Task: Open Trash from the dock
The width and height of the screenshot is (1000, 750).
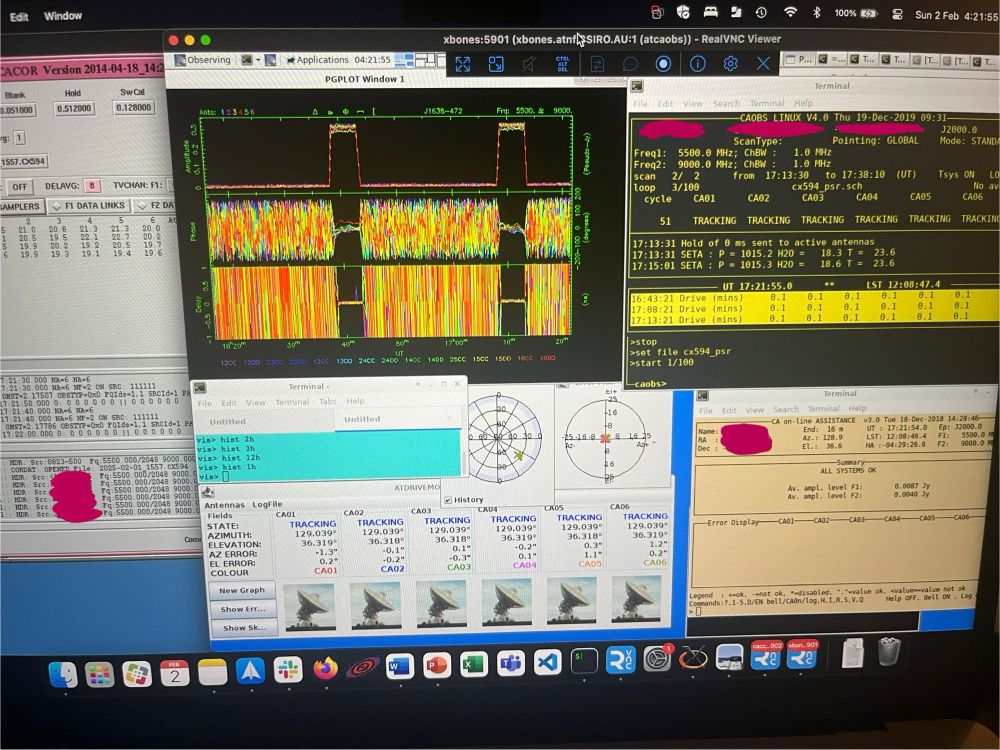Action: 888,652
